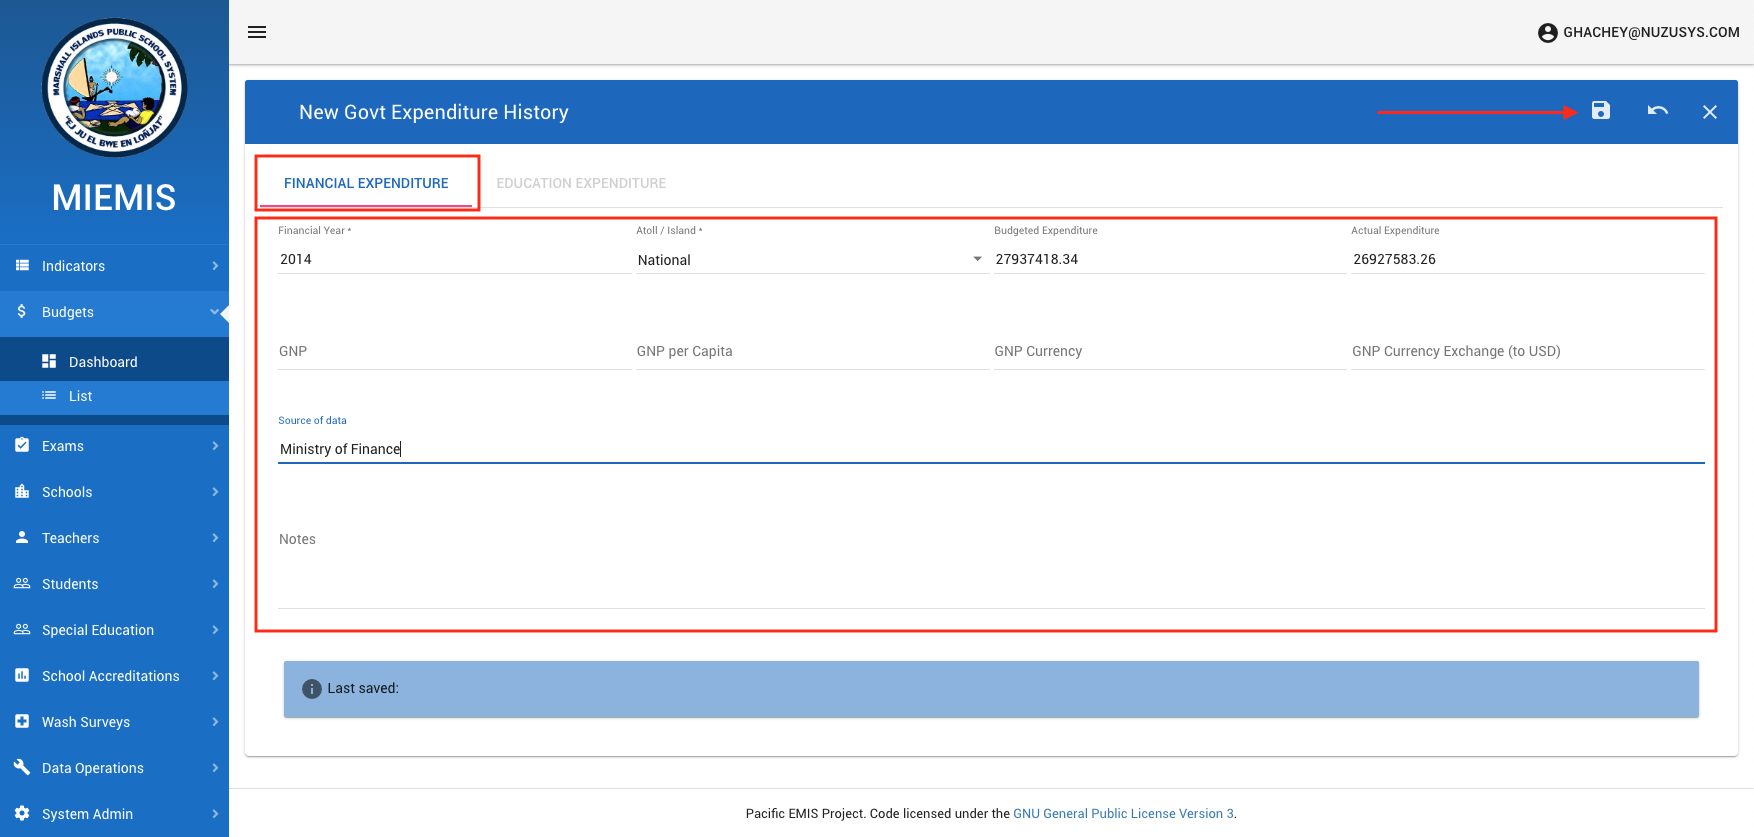Select the Financial Expenditure tab
The width and height of the screenshot is (1754, 837).
(x=366, y=183)
